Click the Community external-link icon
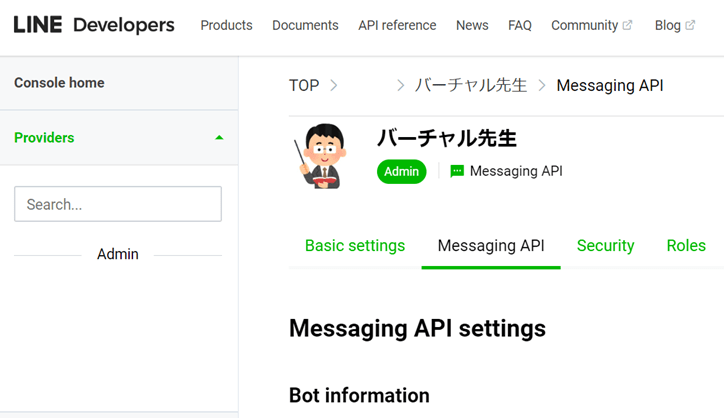The image size is (724, 418). (627, 25)
